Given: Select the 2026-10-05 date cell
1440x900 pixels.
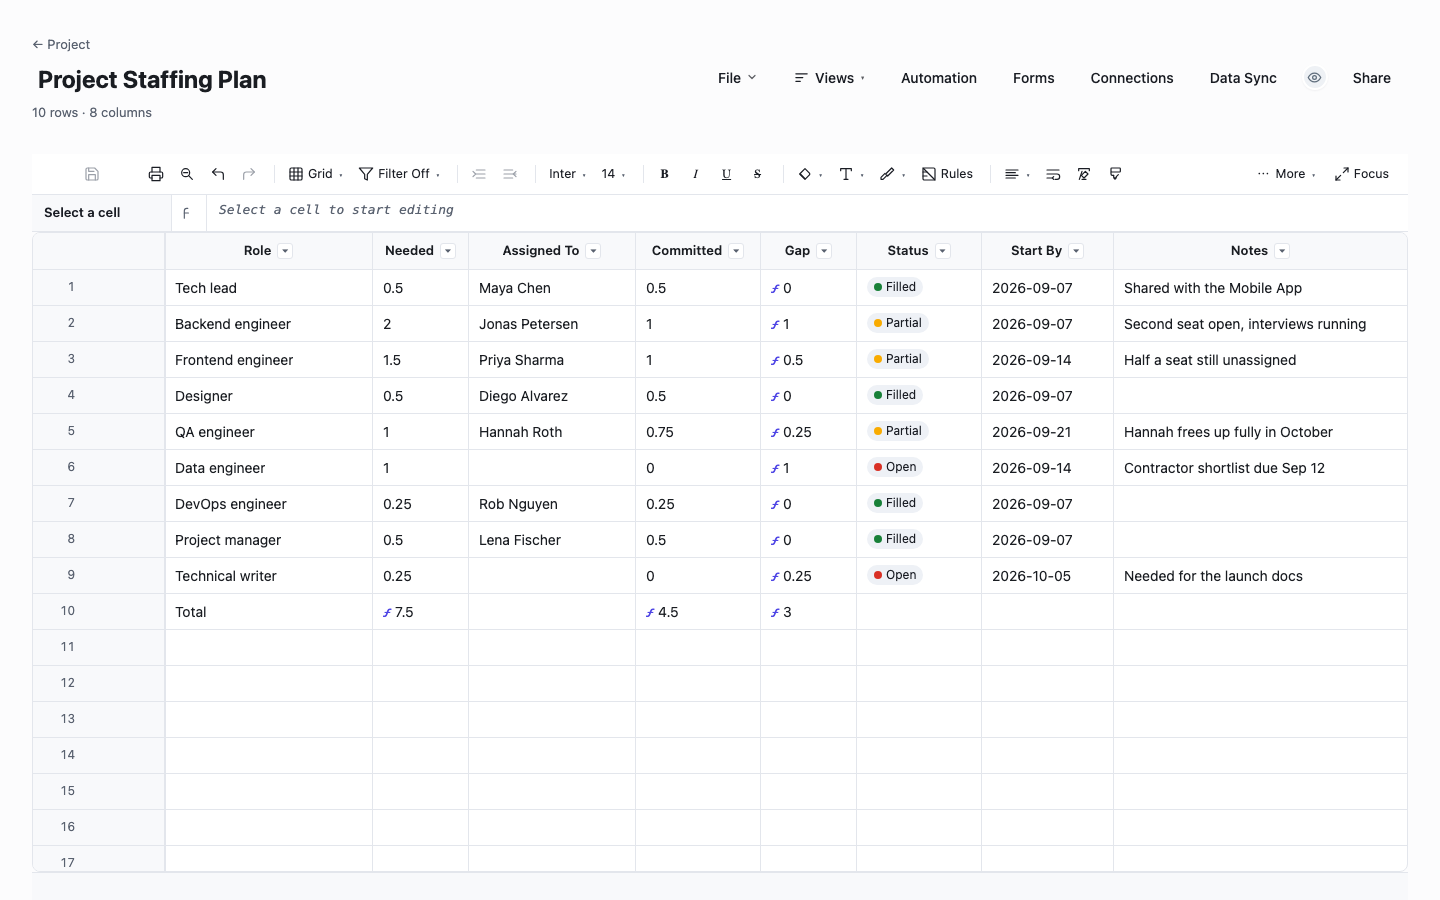Looking at the screenshot, I should tap(1047, 576).
